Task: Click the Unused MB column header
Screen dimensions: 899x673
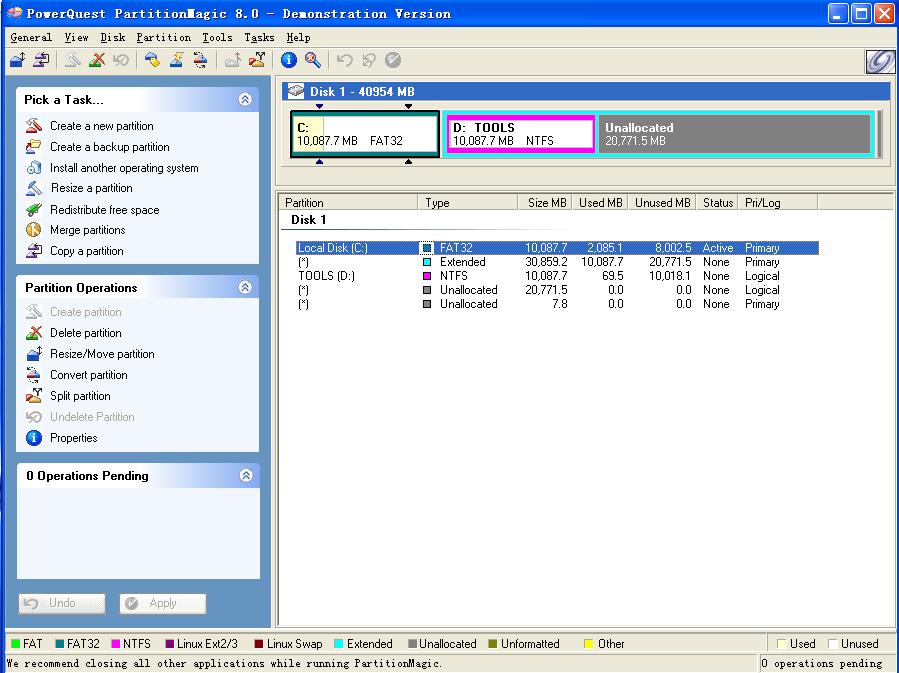Action: 662,202
